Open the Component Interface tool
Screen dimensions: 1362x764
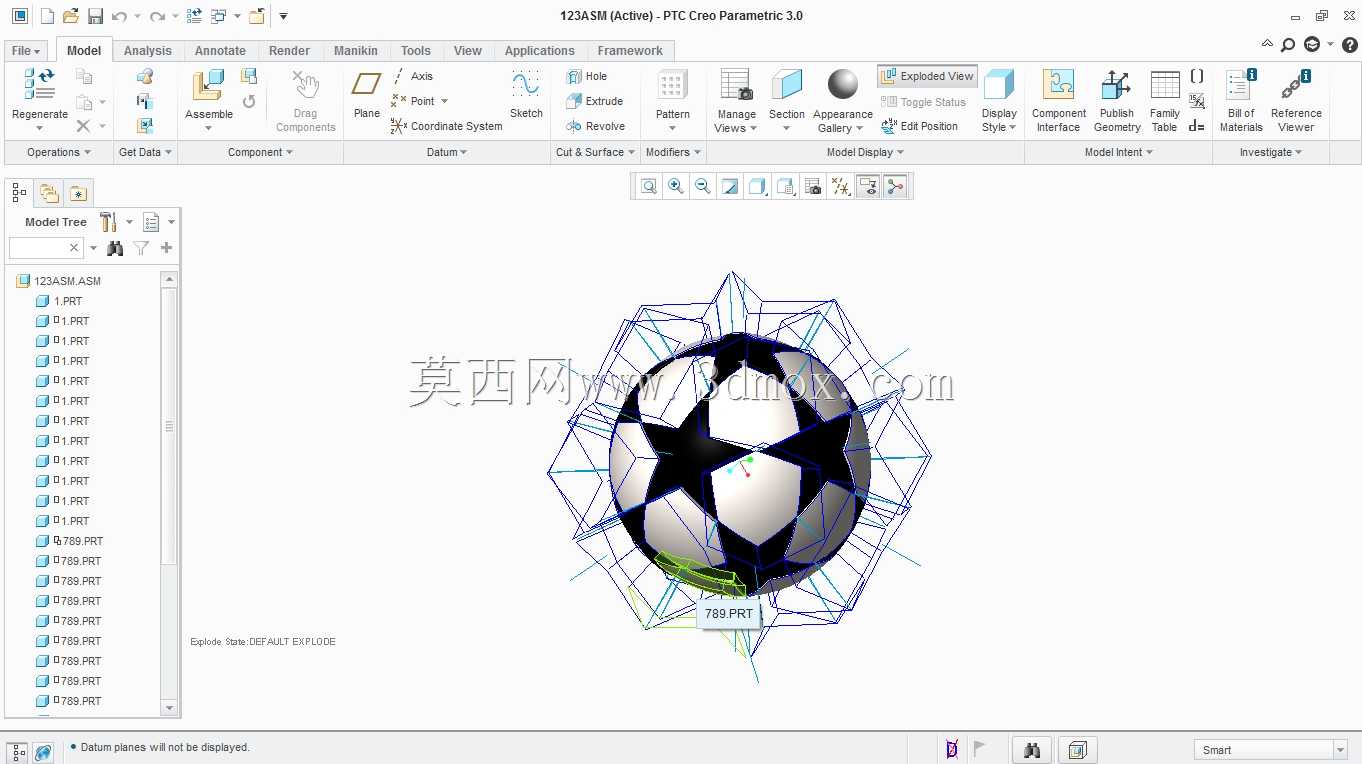point(1058,100)
